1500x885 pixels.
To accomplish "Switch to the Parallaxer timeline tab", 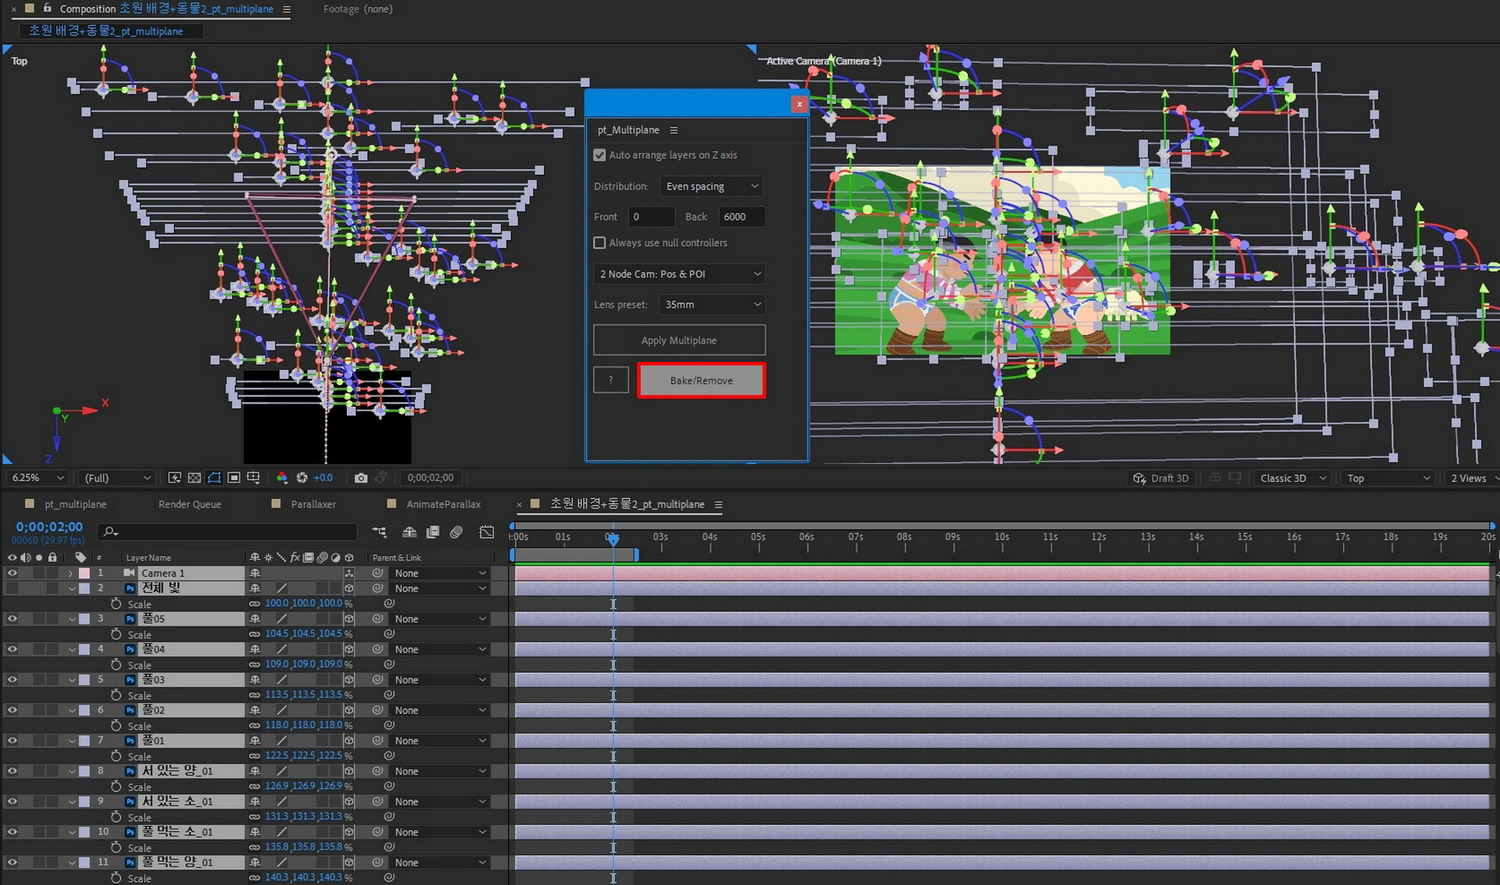I will pos(313,505).
